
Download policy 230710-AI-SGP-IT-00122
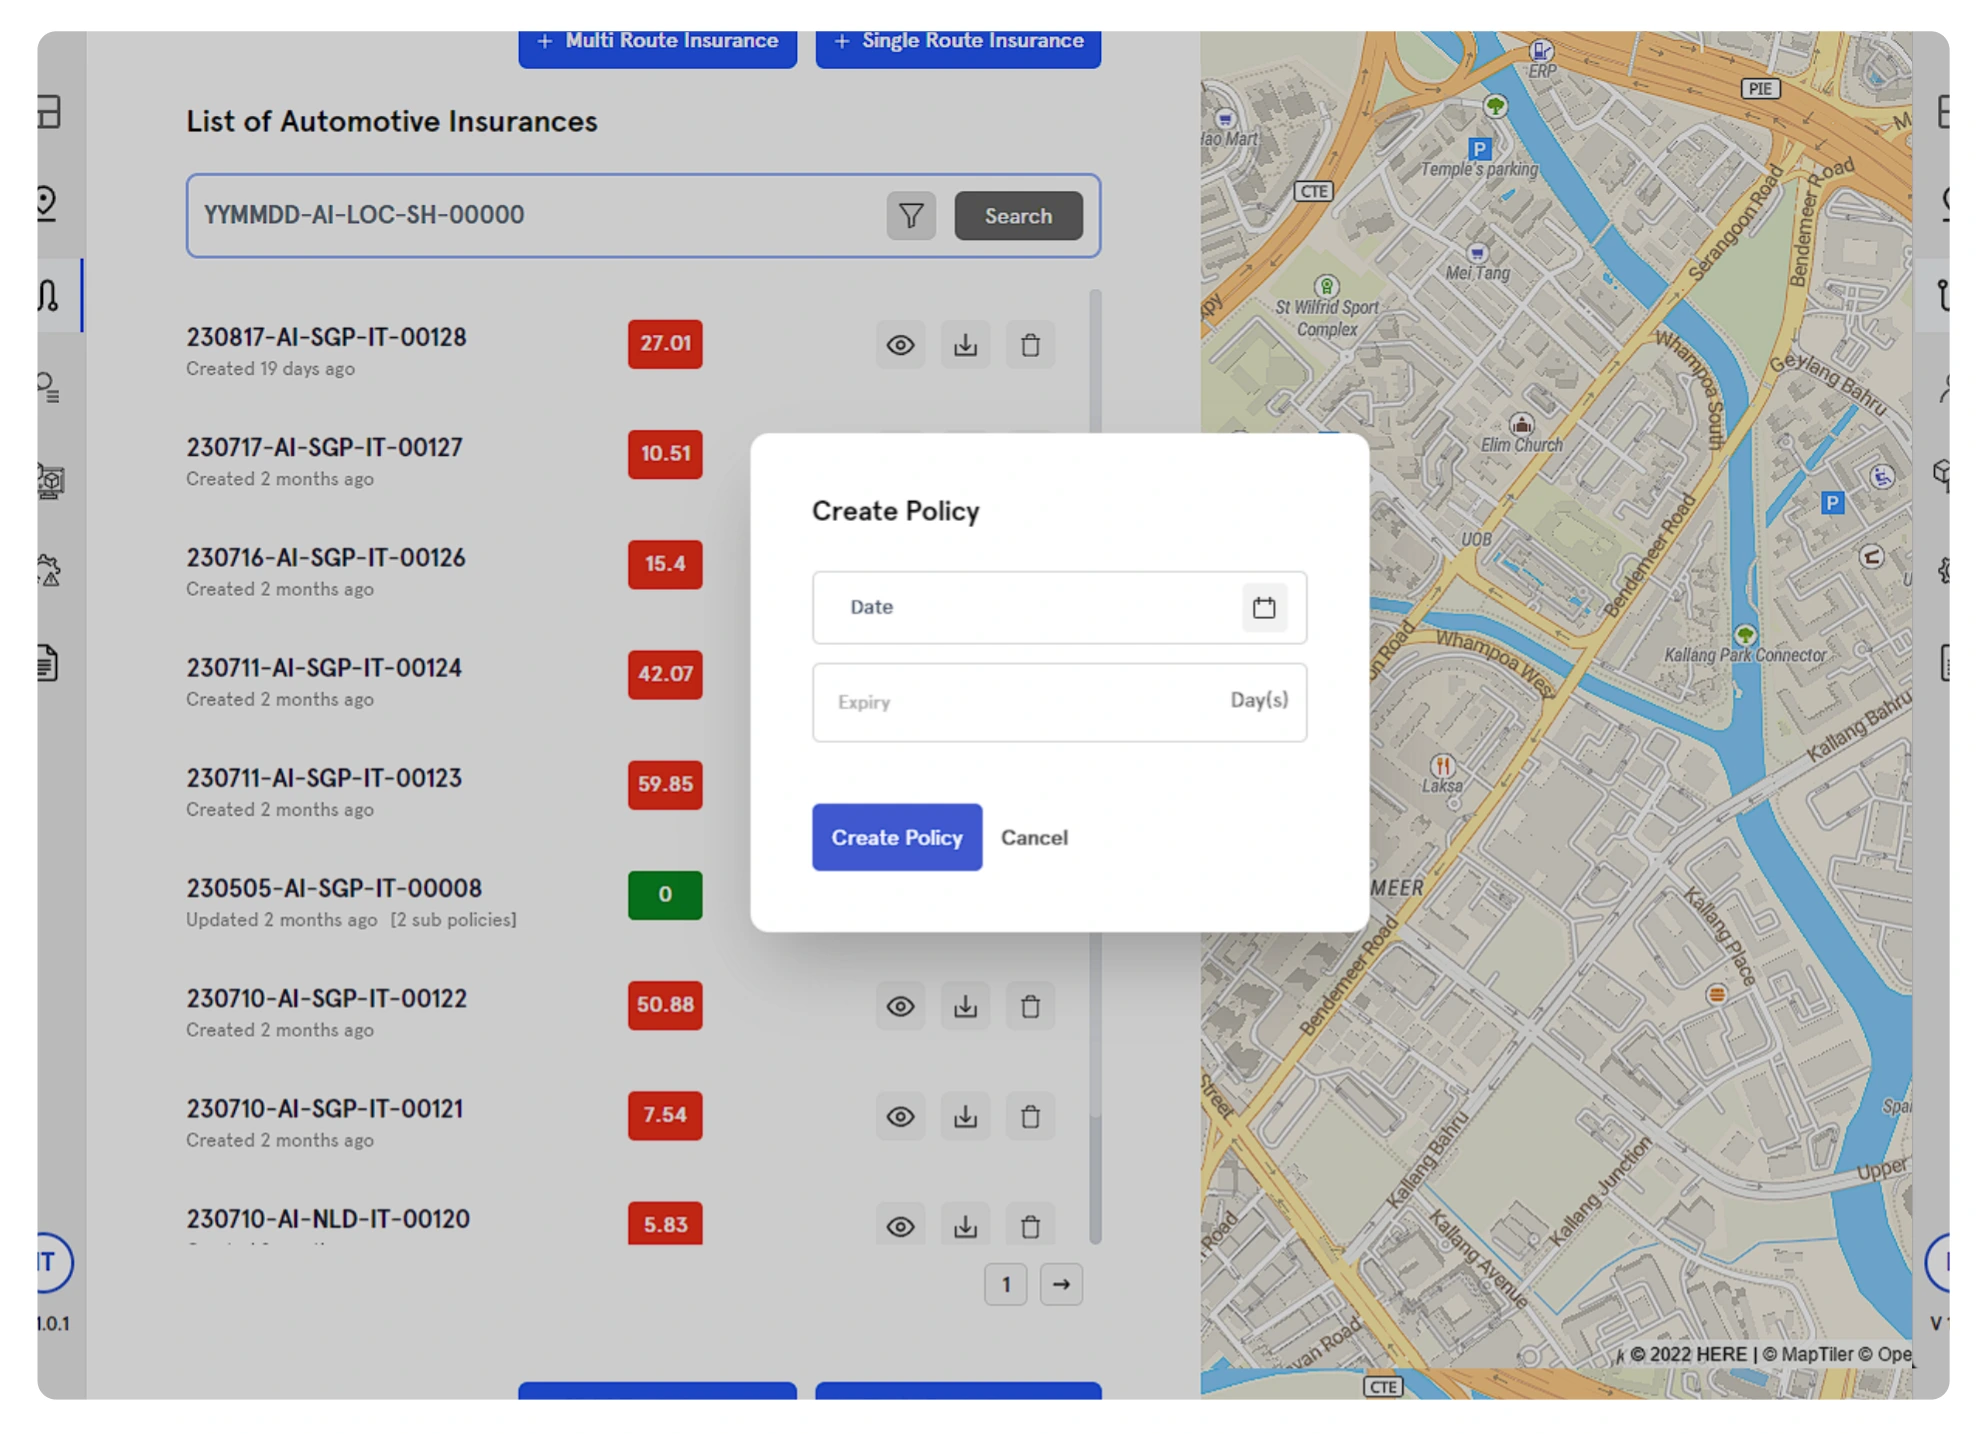pos(965,1006)
